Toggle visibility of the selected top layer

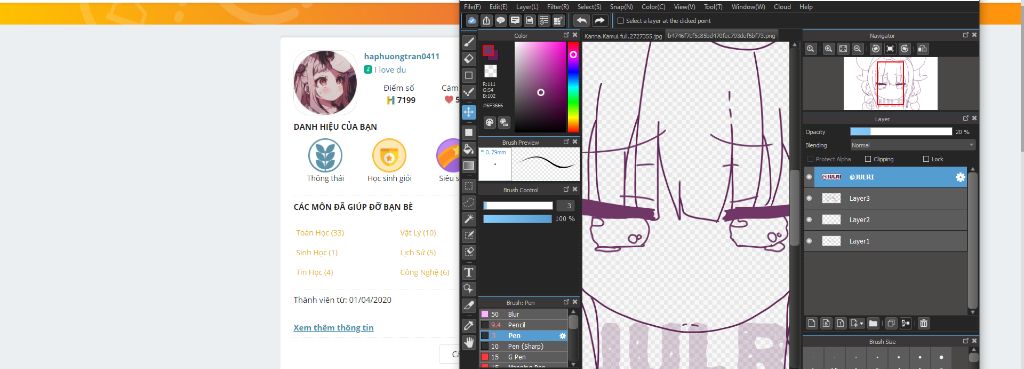(810, 177)
